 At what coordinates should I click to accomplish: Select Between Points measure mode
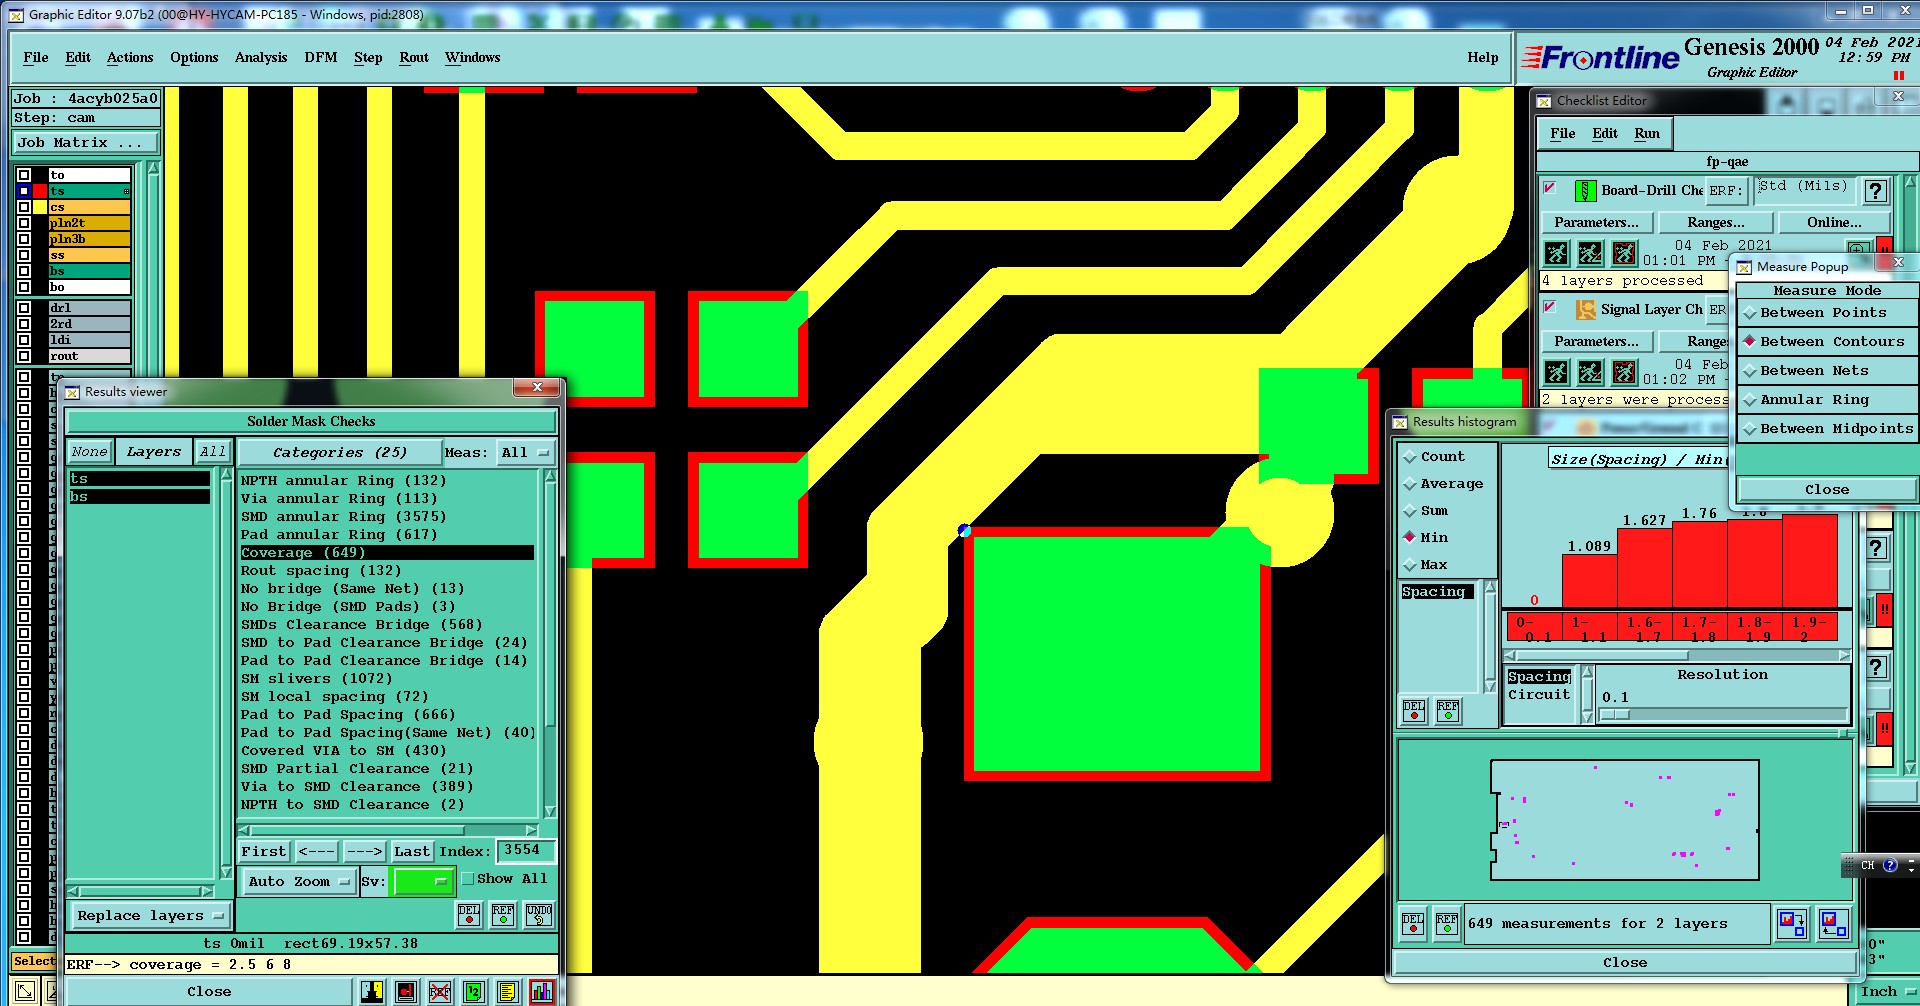[x=1826, y=313]
